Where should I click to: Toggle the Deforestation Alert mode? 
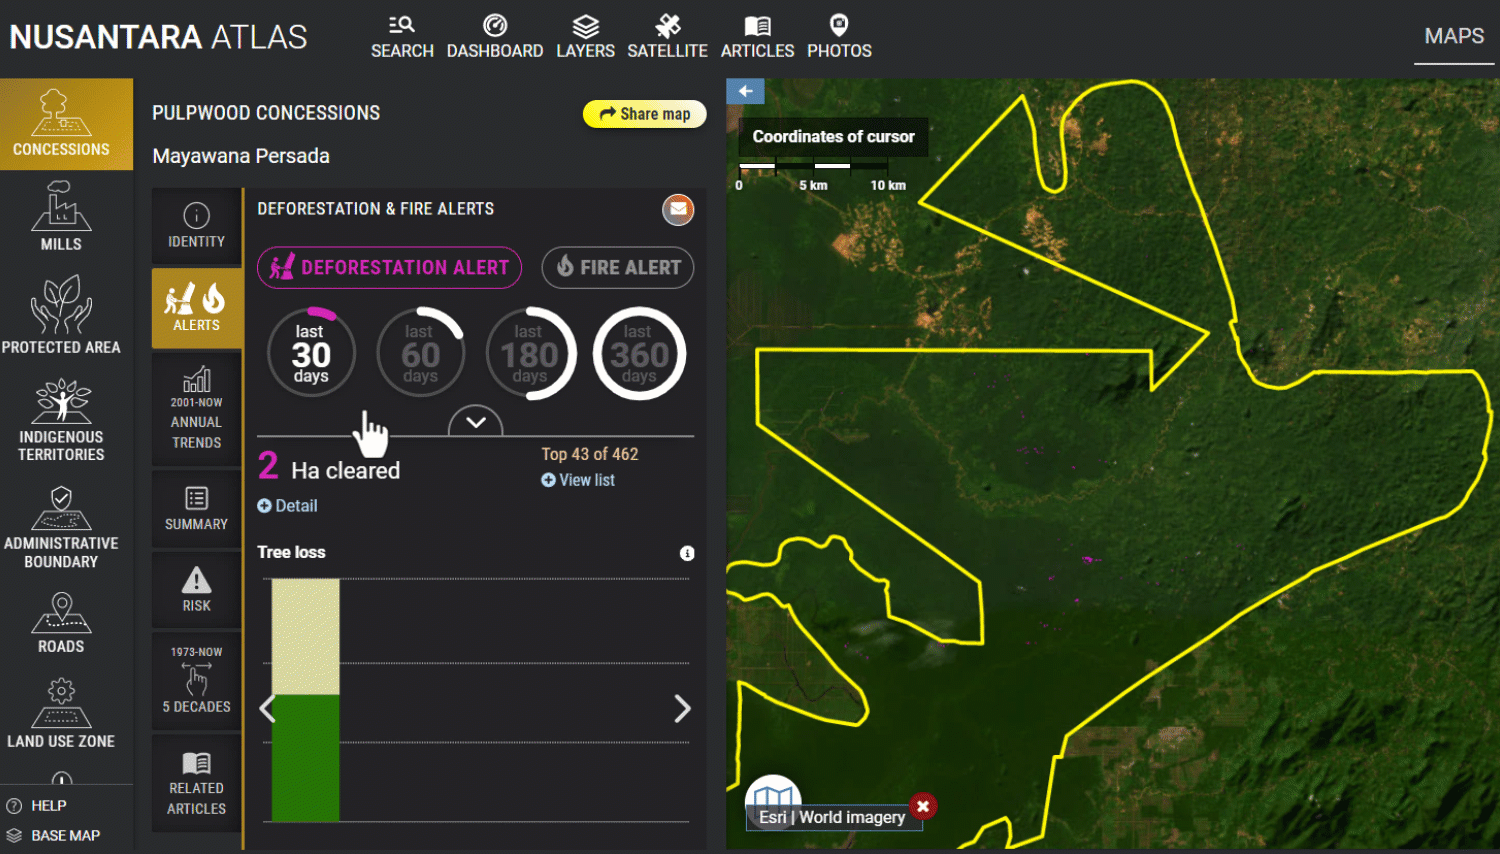(389, 268)
